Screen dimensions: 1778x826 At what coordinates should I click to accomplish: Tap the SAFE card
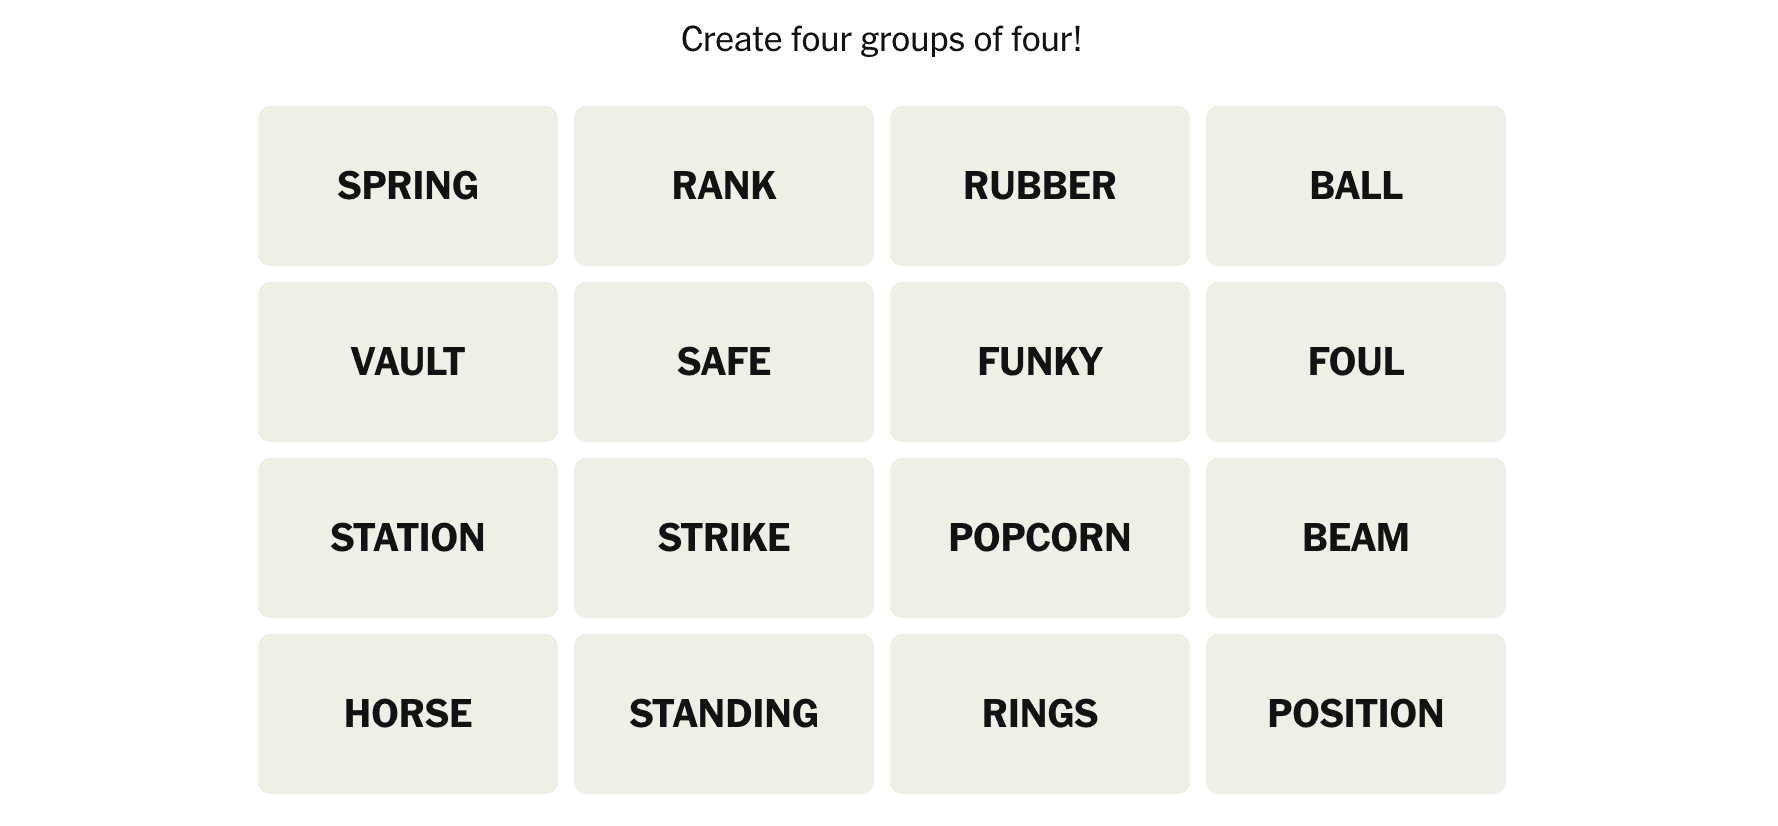[x=723, y=362]
